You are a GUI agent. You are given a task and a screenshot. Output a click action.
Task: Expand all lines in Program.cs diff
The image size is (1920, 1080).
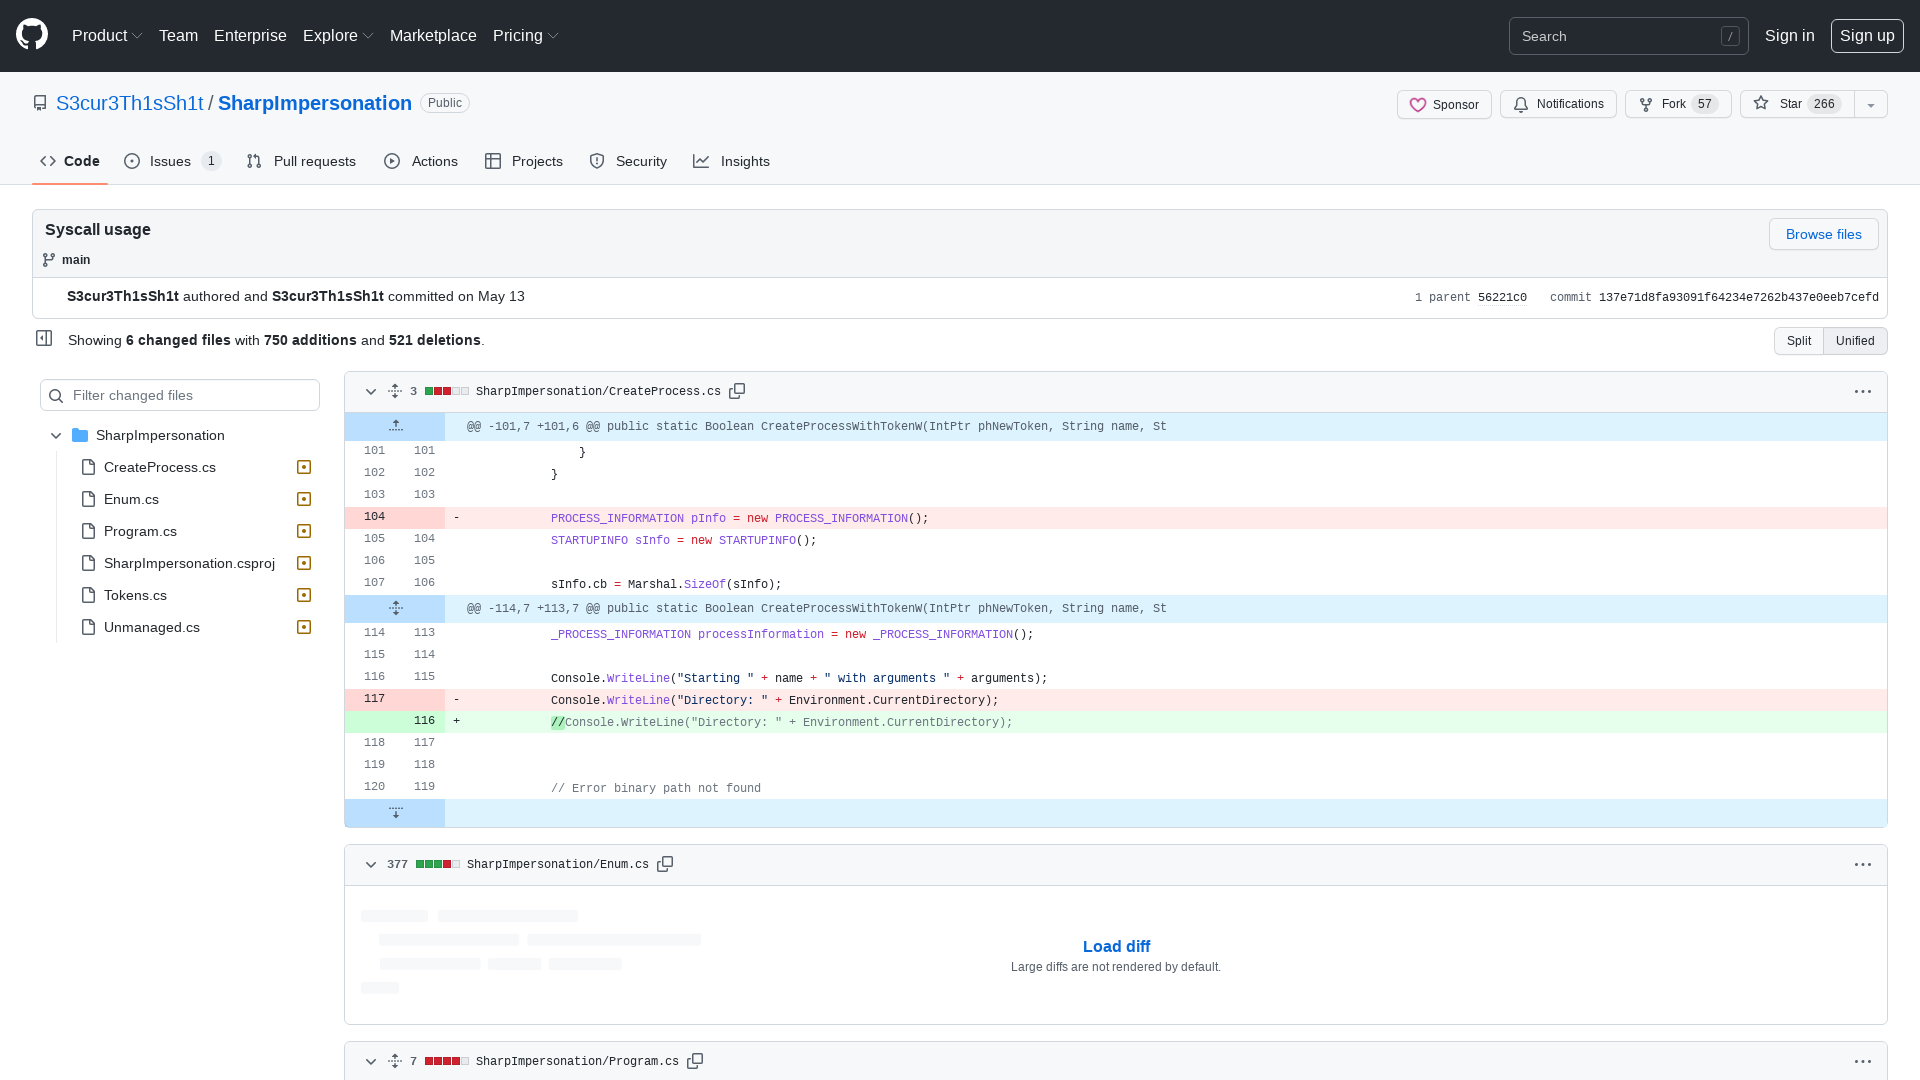(395, 1061)
